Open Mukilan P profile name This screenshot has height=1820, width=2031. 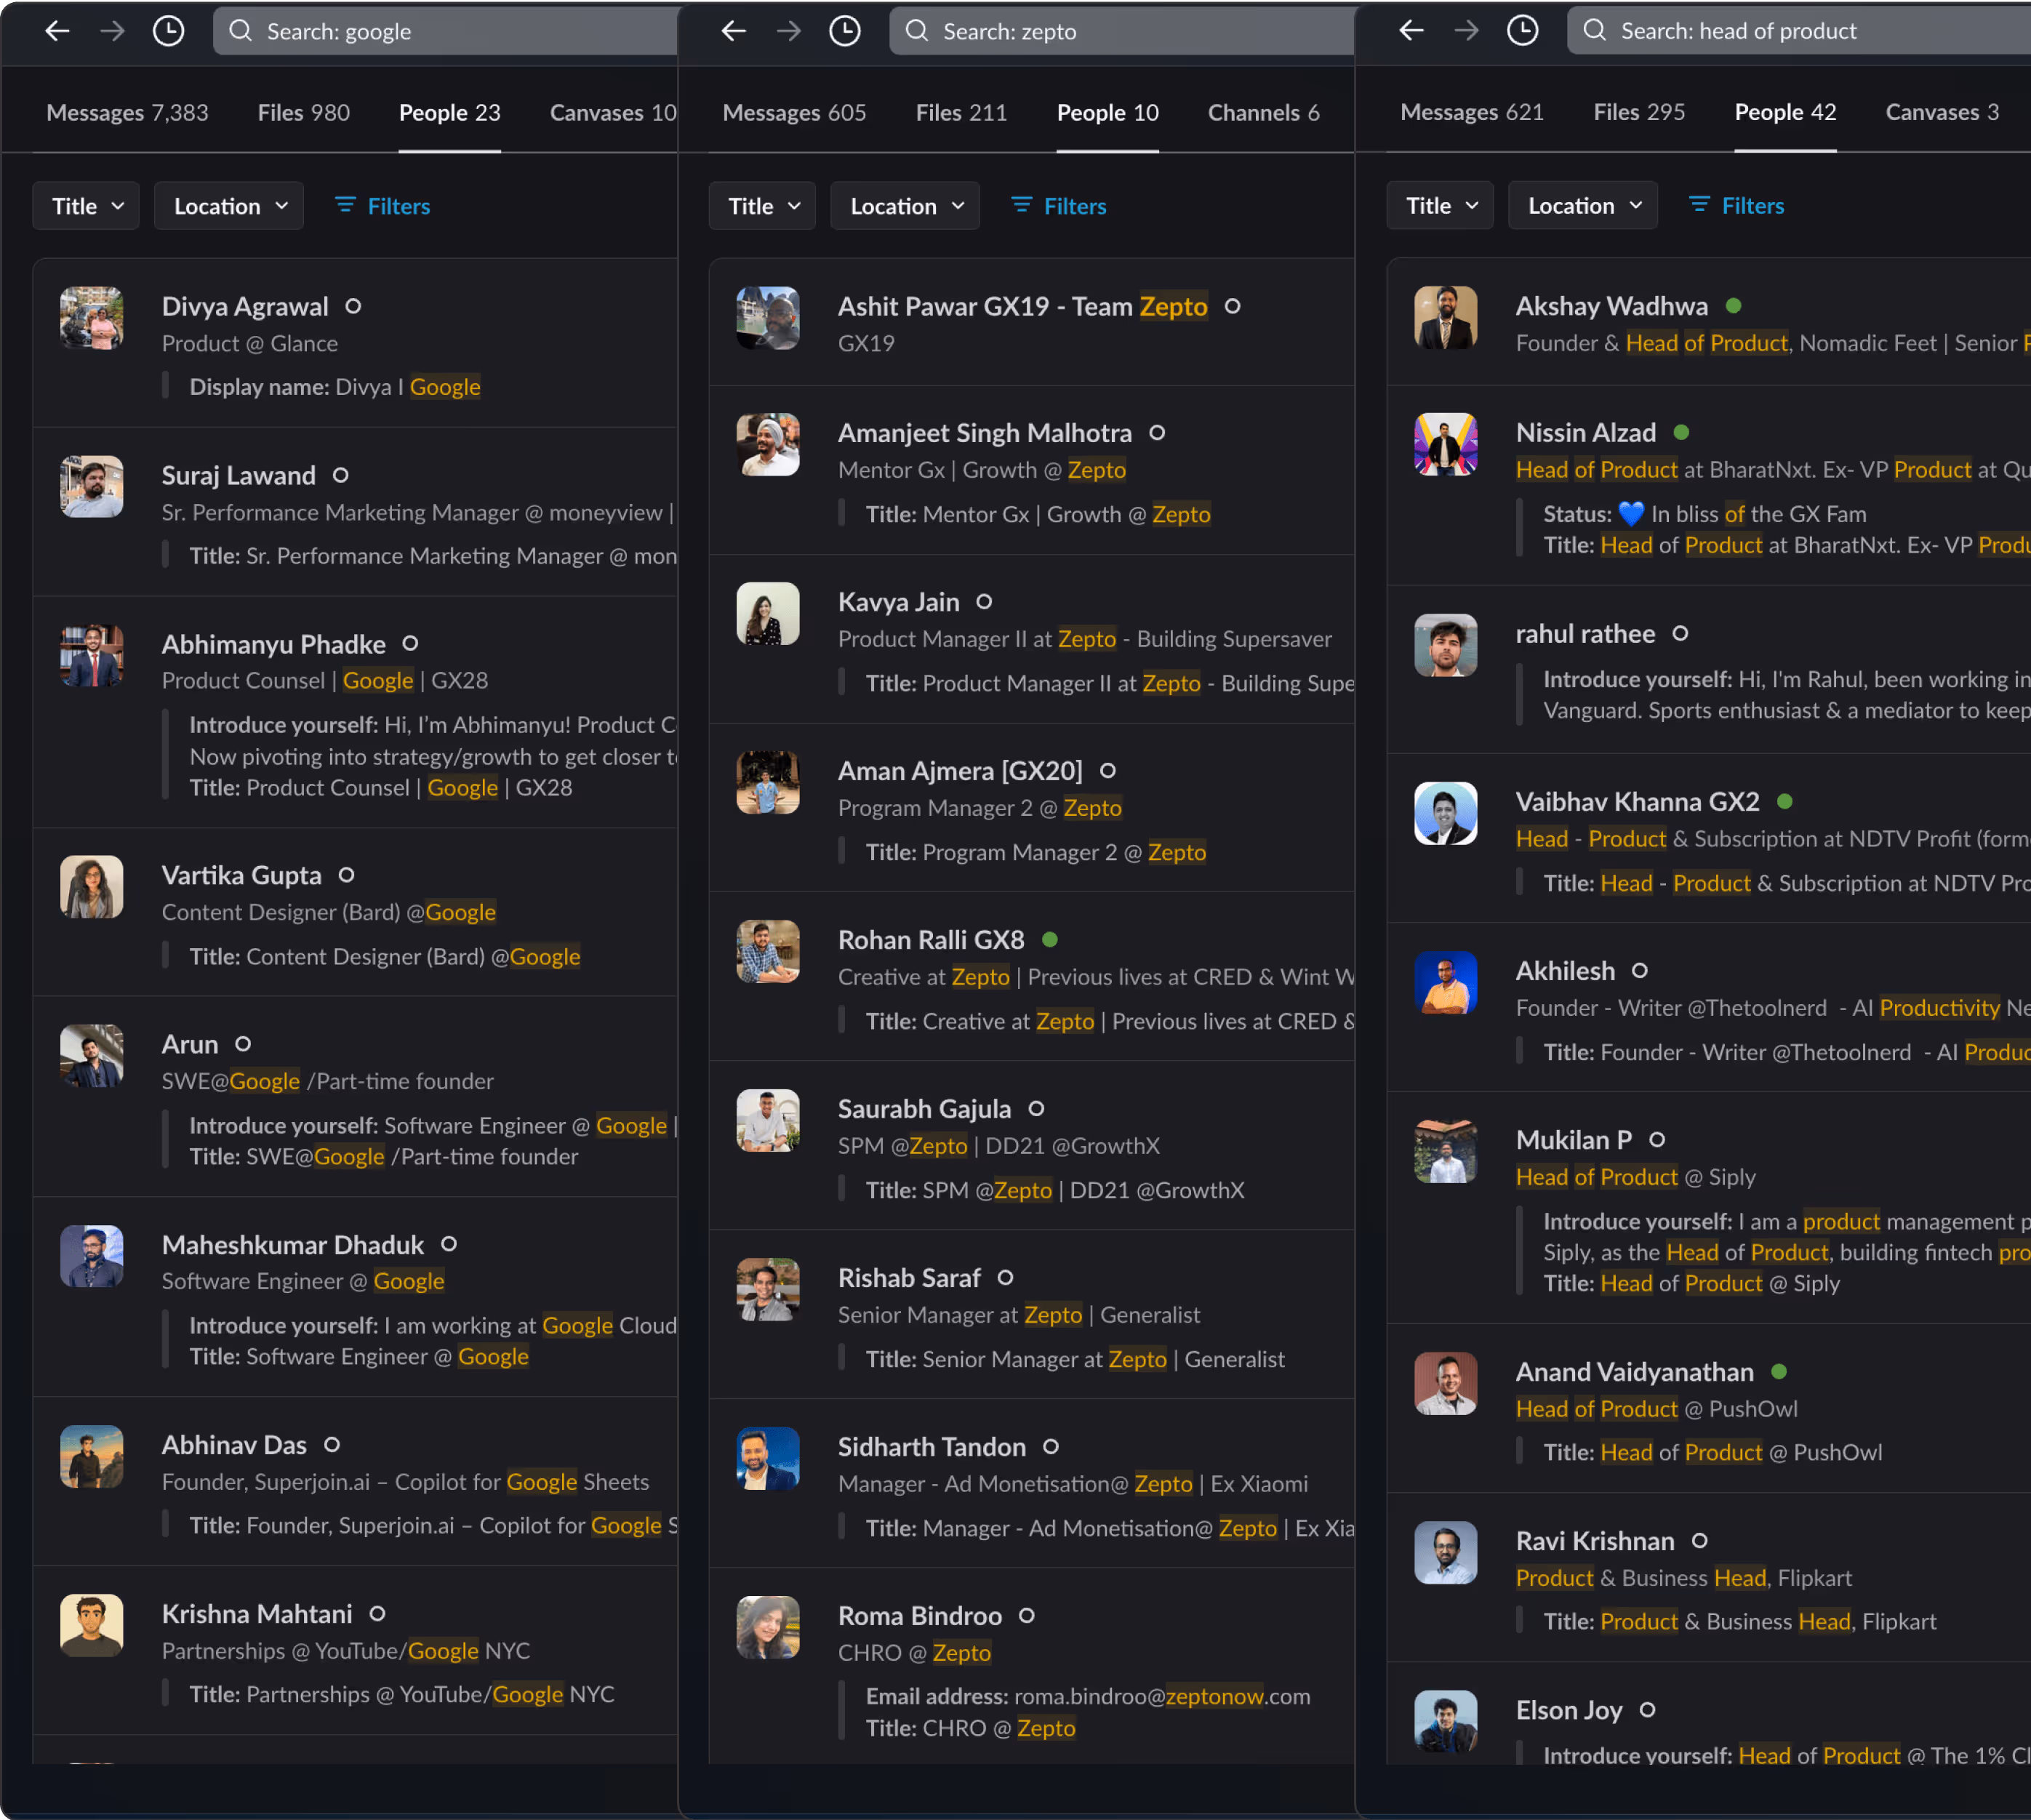pos(1574,1140)
